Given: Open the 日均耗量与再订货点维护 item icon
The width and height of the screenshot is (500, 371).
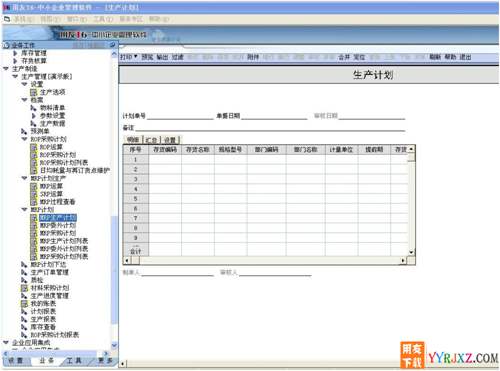Looking at the screenshot, I should point(34,170).
